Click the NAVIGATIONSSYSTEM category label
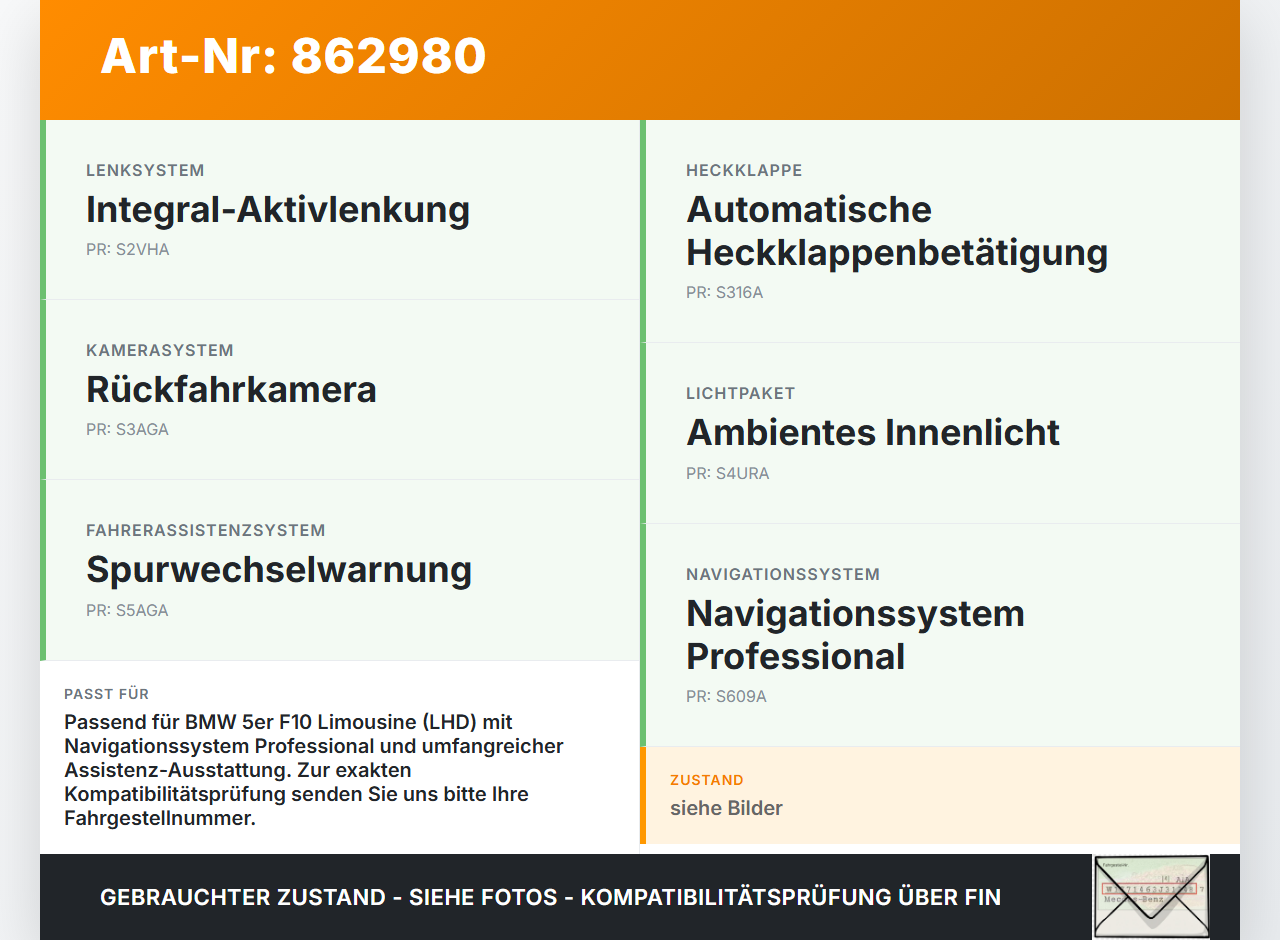1280x940 pixels. [783, 574]
